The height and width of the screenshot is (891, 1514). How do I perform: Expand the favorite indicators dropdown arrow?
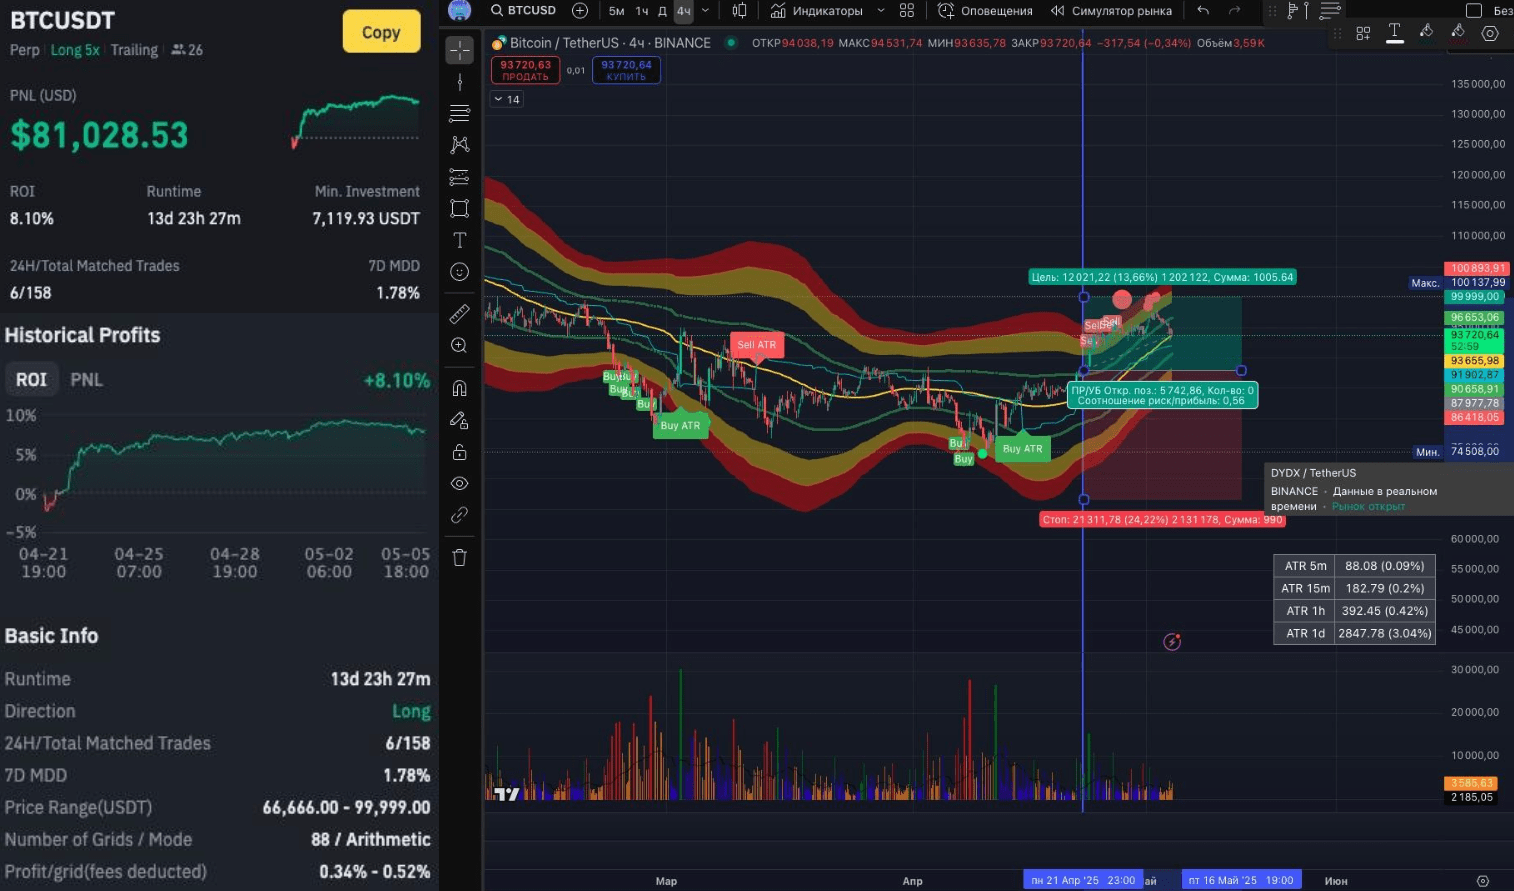pos(881,11)
